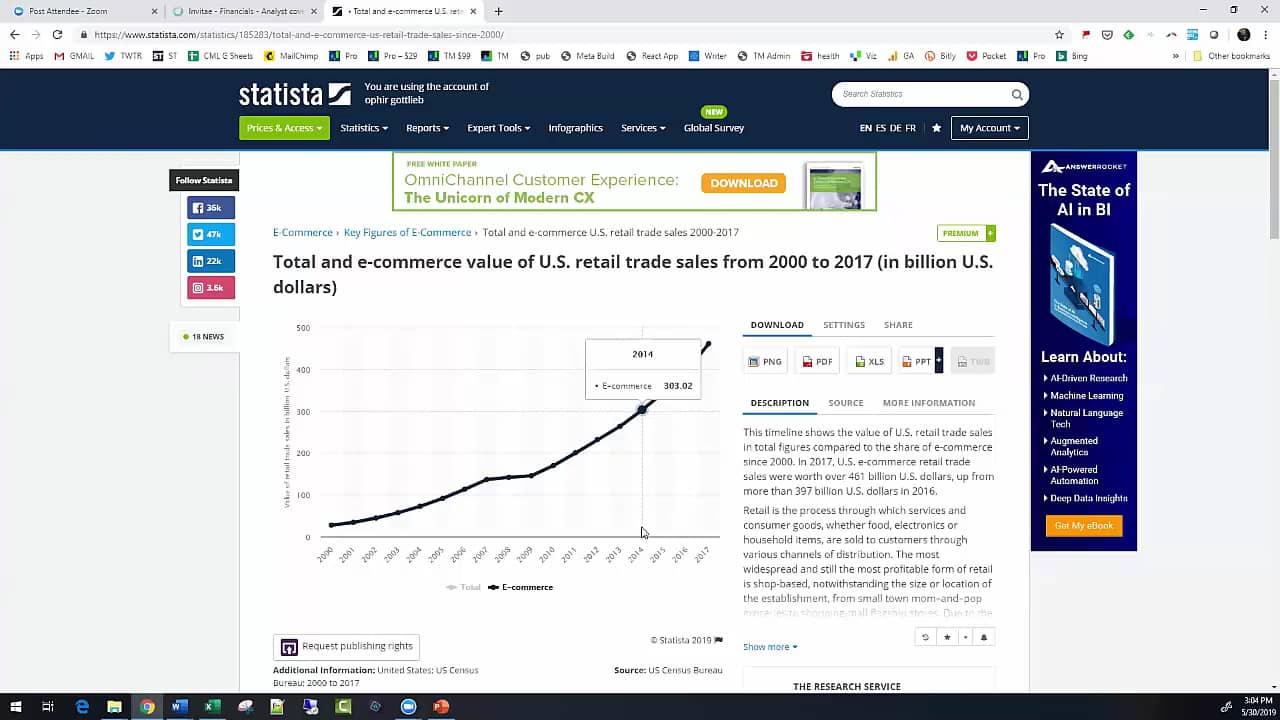This screenshot has height=720, width=1280.
Task: Share on Facebook follow button
Action: pos(211,208)
